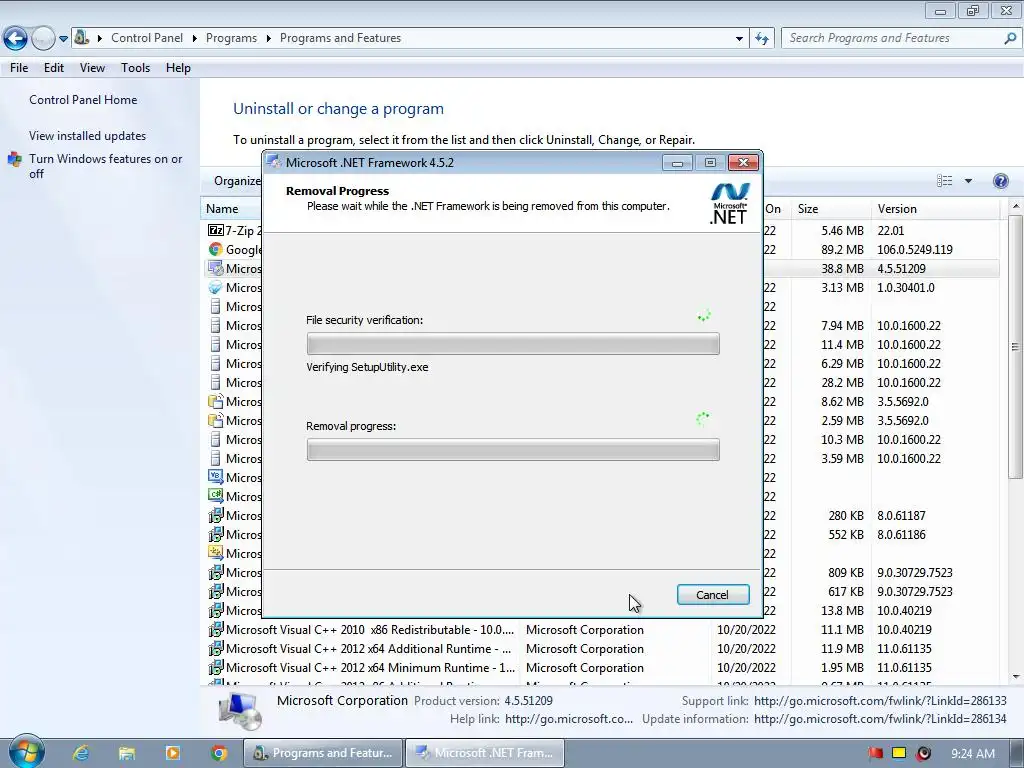Click 10.0.40219 version with 11.1 MB
Image resolution: width=1024 pixels, height=768 pixels.
(x=904, y=630)
